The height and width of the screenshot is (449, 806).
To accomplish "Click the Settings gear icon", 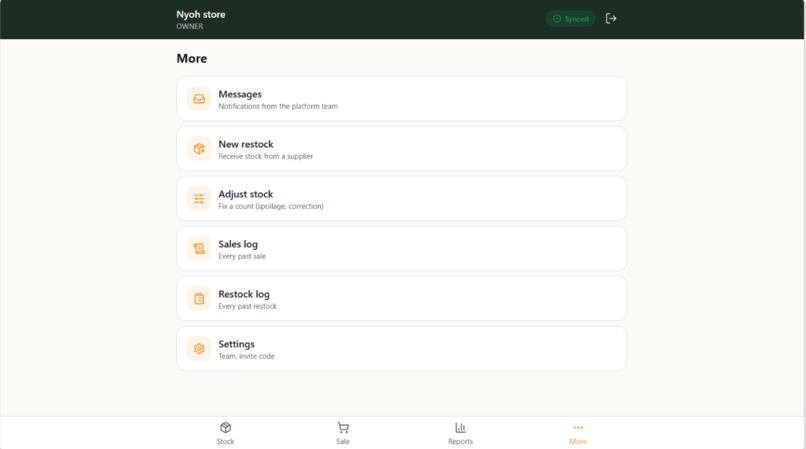I will pos(199,348).
